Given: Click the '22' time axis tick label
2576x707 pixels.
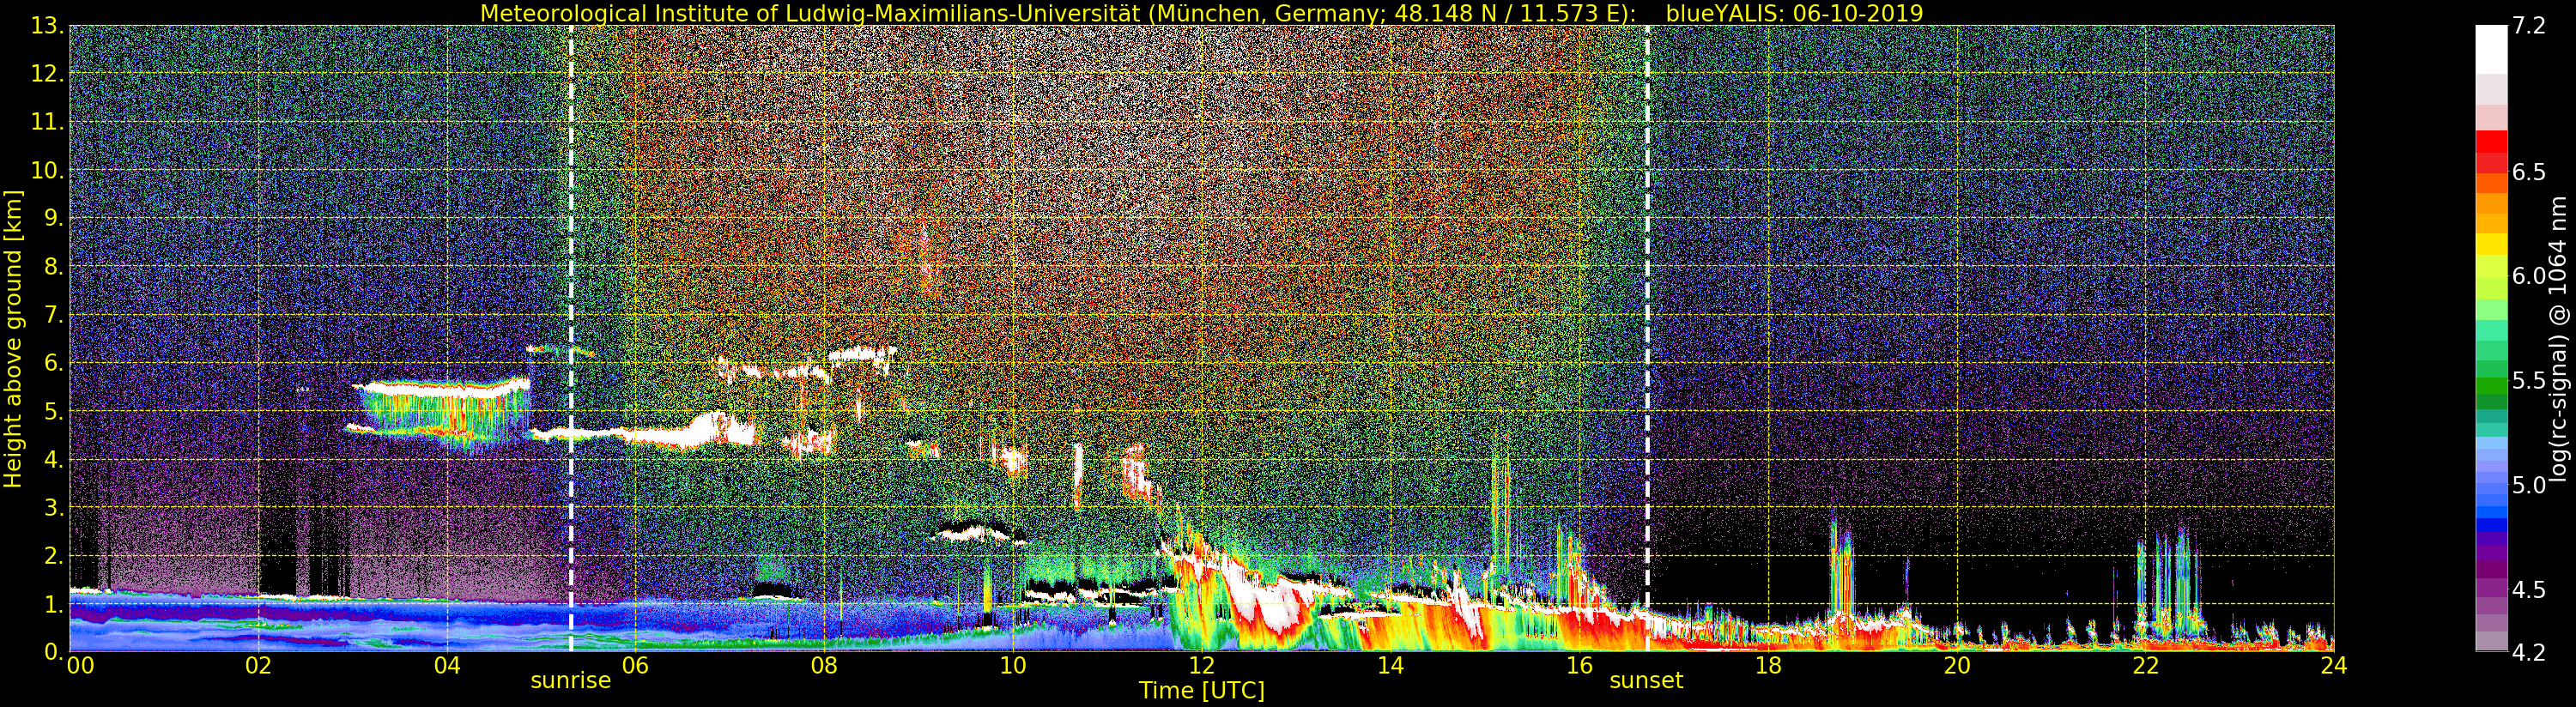Looking at the screenshot, I should point(2145,666).
